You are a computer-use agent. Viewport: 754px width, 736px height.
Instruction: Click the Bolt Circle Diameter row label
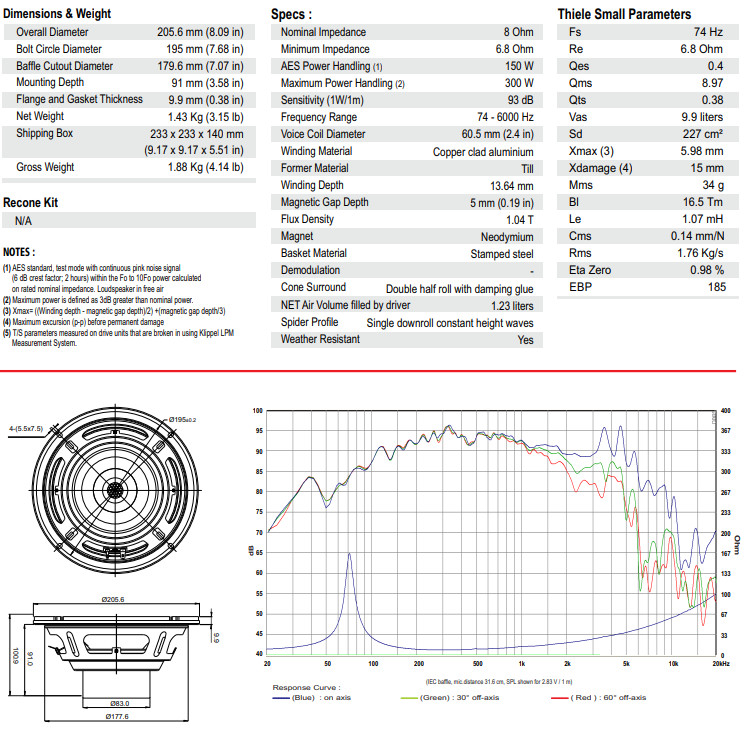click(x=59, y=49)
